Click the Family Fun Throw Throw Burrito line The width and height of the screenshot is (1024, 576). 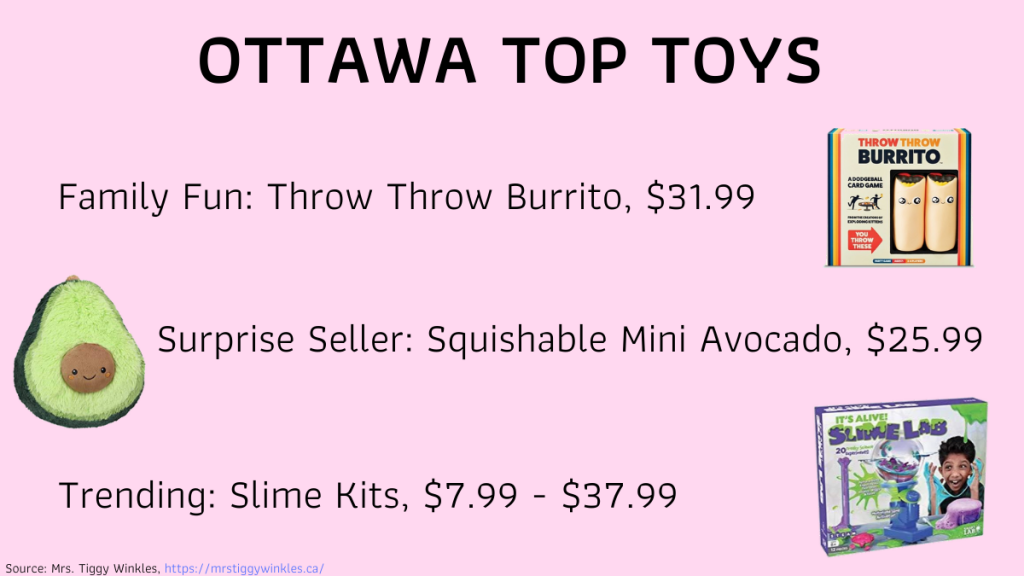pyautogui.click(x=406, y=197)
